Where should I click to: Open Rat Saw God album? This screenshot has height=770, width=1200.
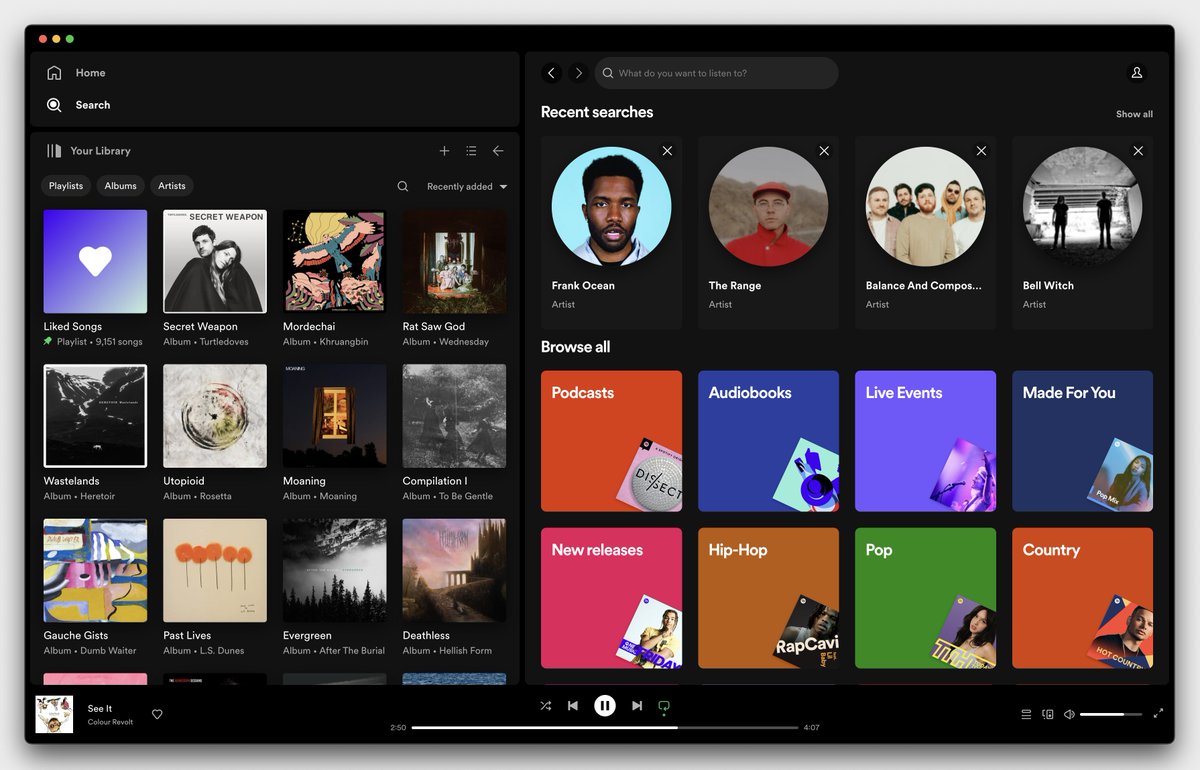tap(454, 262)
